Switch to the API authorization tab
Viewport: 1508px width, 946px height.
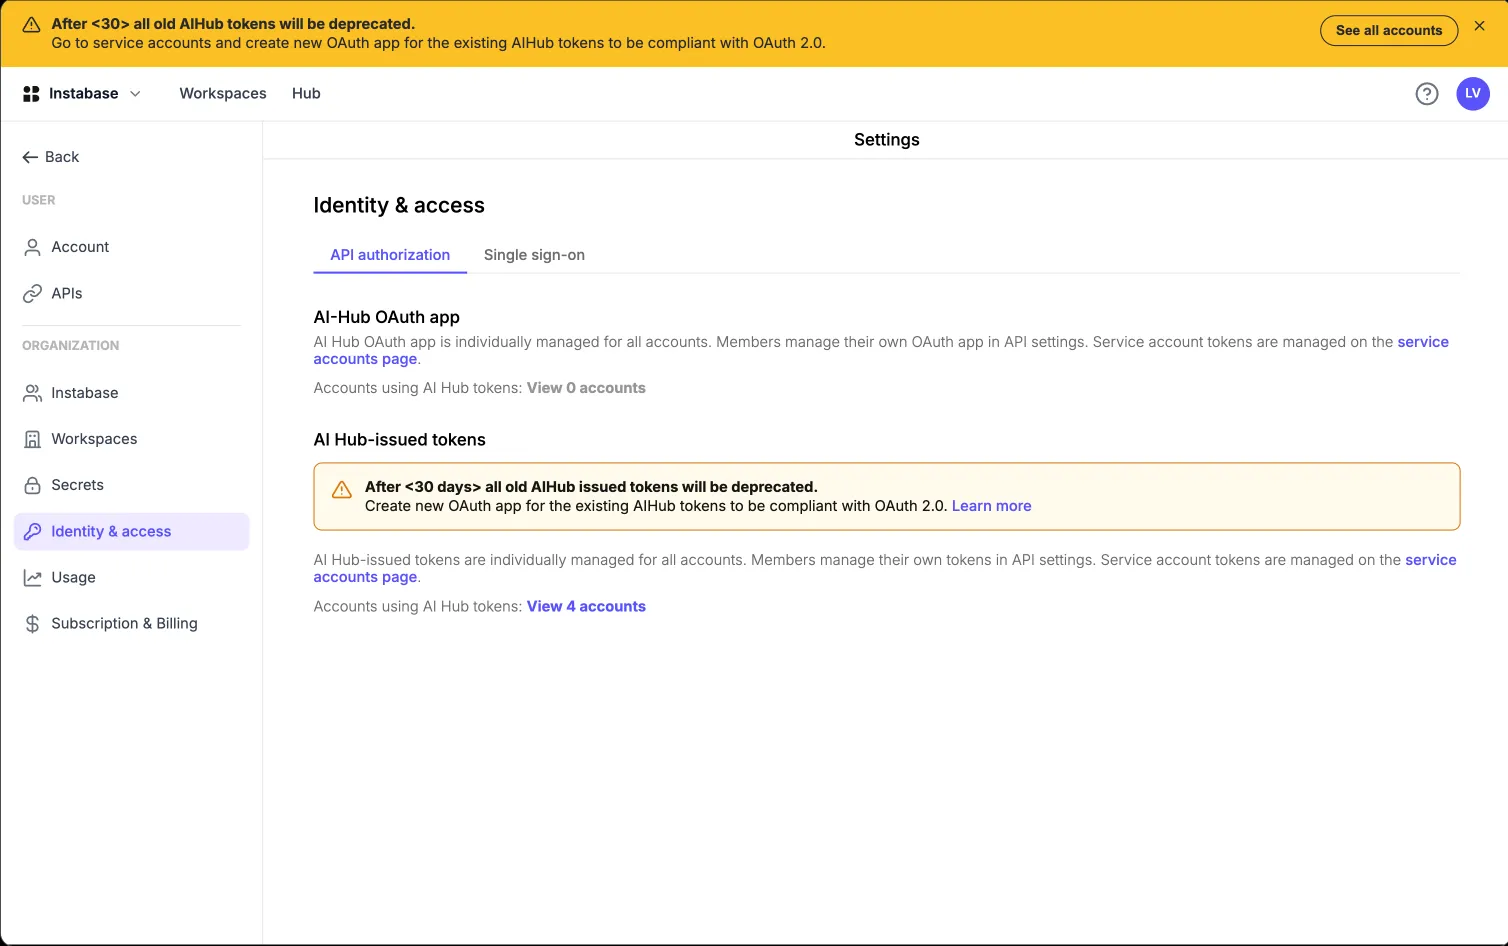[x=390, y=255]
